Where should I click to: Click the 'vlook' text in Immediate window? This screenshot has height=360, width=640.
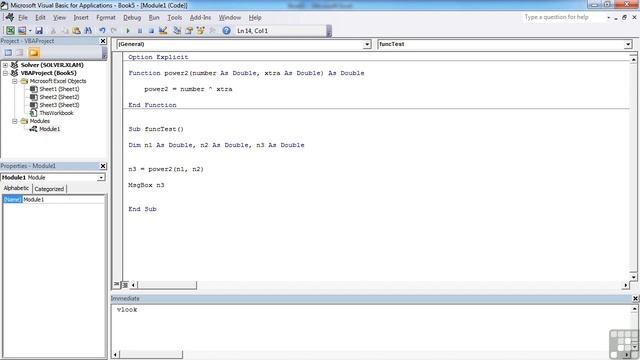(x=127, y=310)
